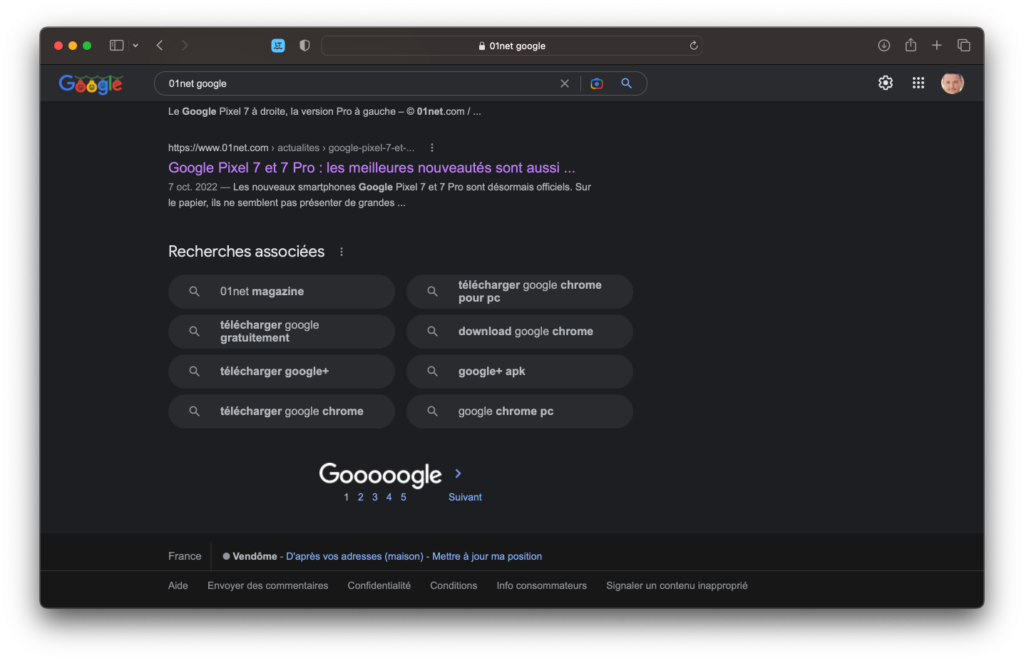Show Safari downloads
The height and width of the screenshot is (661, 1024).
884,45
